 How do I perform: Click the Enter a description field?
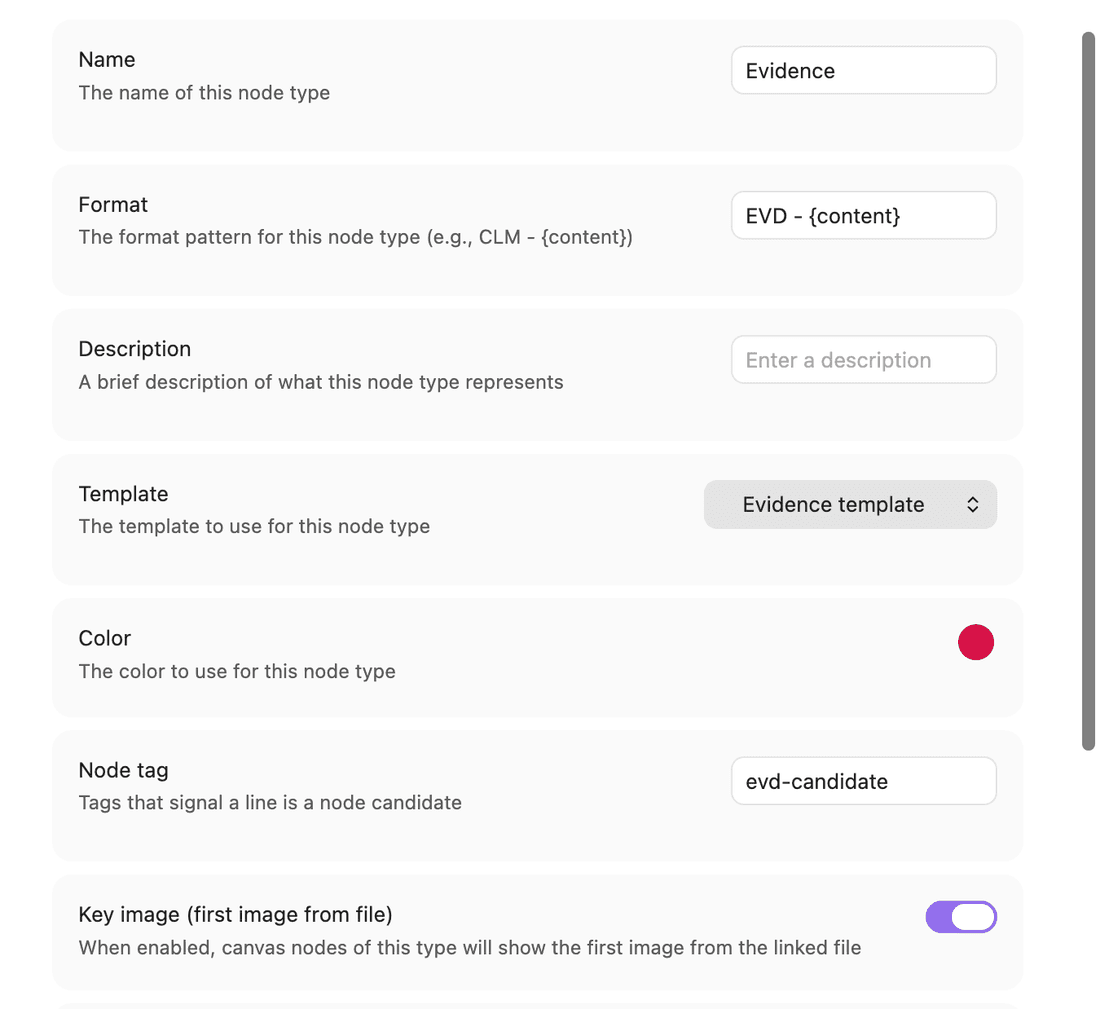[864, 360]
